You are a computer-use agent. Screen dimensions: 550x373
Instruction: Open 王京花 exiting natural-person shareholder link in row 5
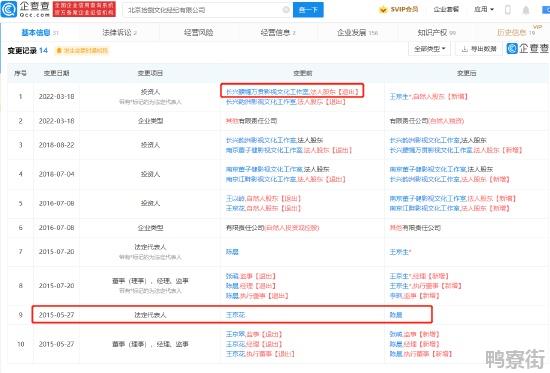[235, 208]
